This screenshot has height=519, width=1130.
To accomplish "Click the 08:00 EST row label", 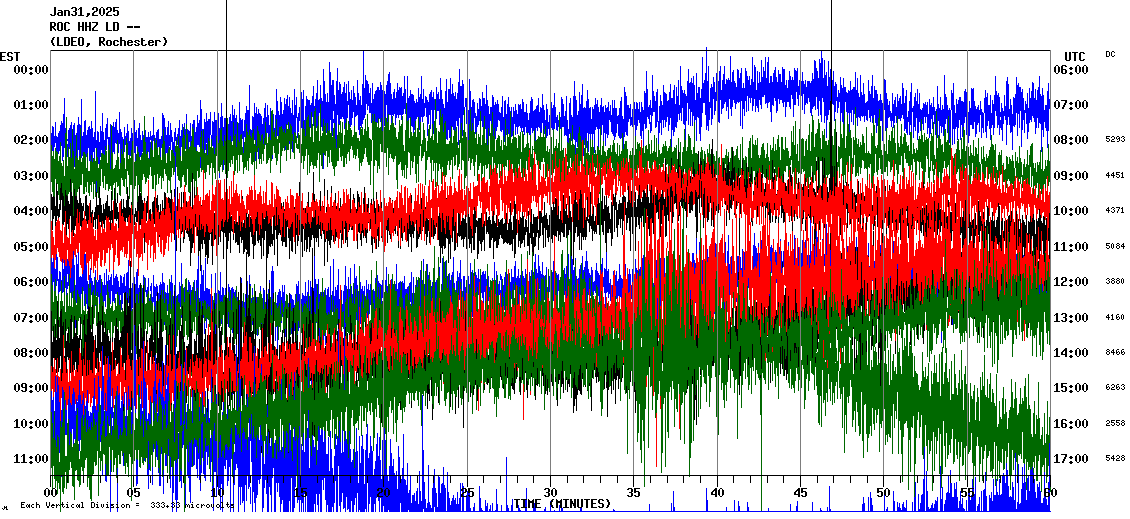I will 31,353.
